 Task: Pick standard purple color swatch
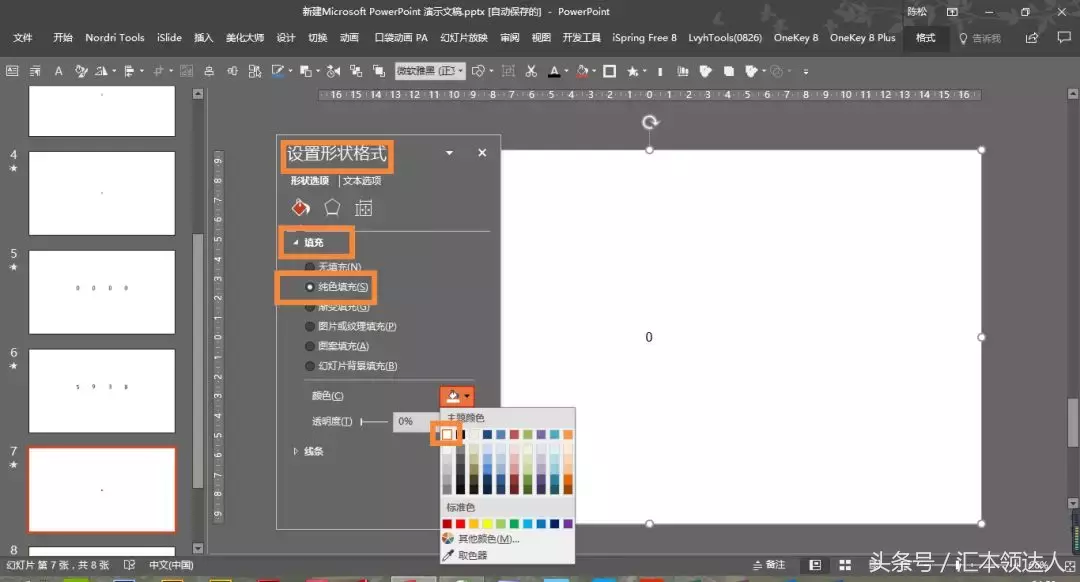pyautogui.click(x=568, y=524)
